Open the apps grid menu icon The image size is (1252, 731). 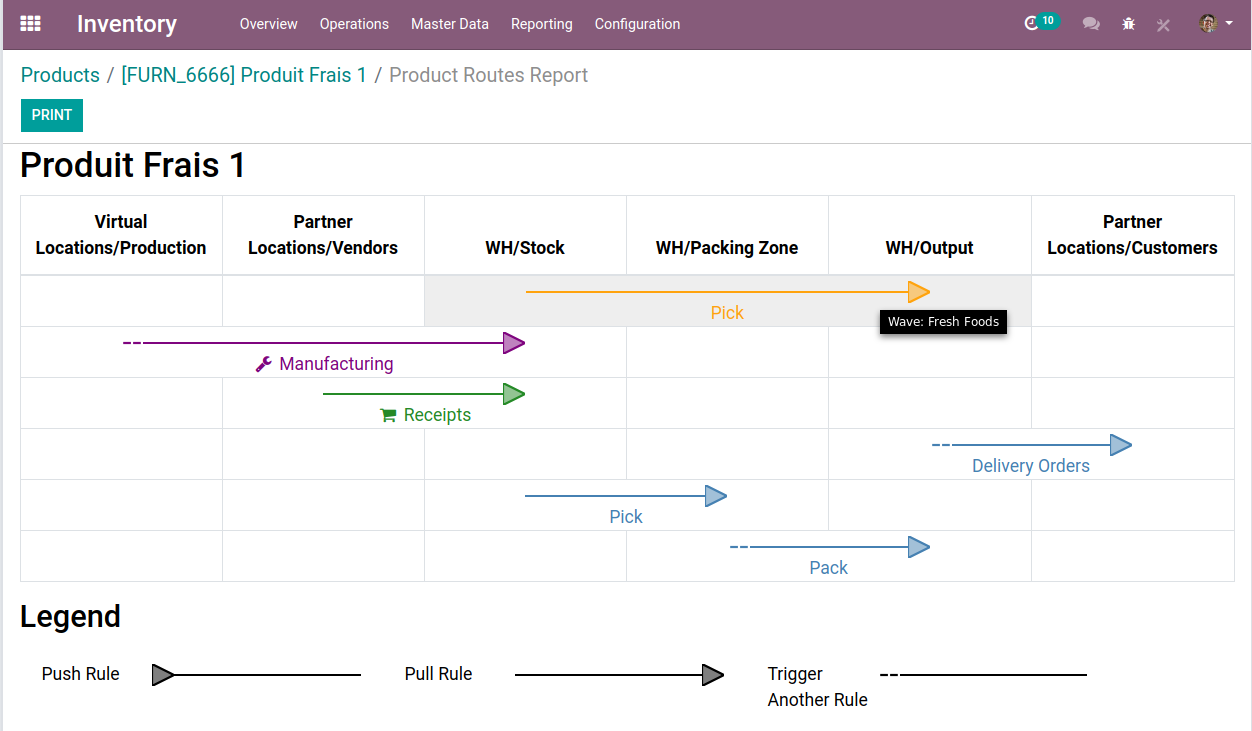click(x=30, y=23)
